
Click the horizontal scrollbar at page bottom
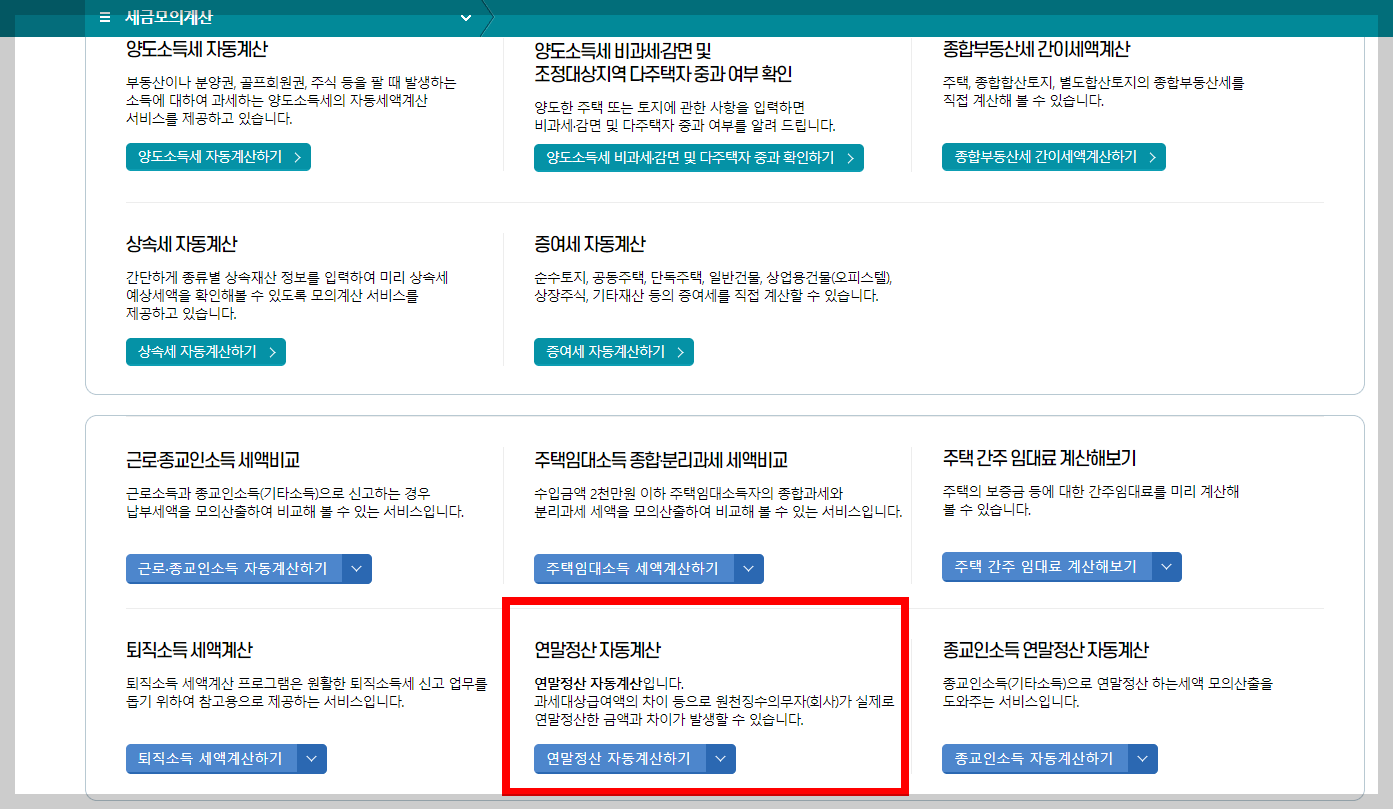pos(696,802)
